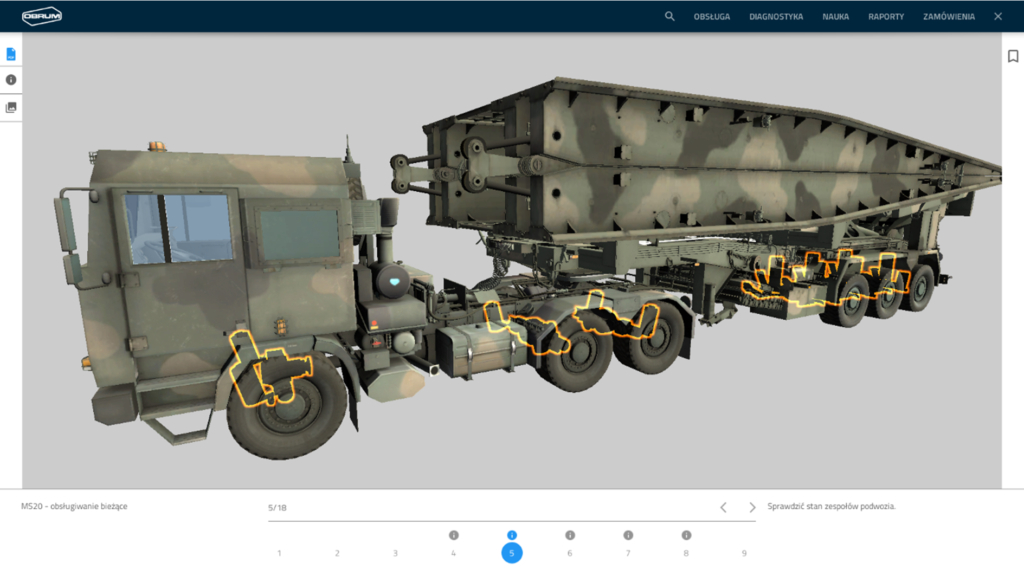Jump to step 2 in the timeline

point(337,553)
